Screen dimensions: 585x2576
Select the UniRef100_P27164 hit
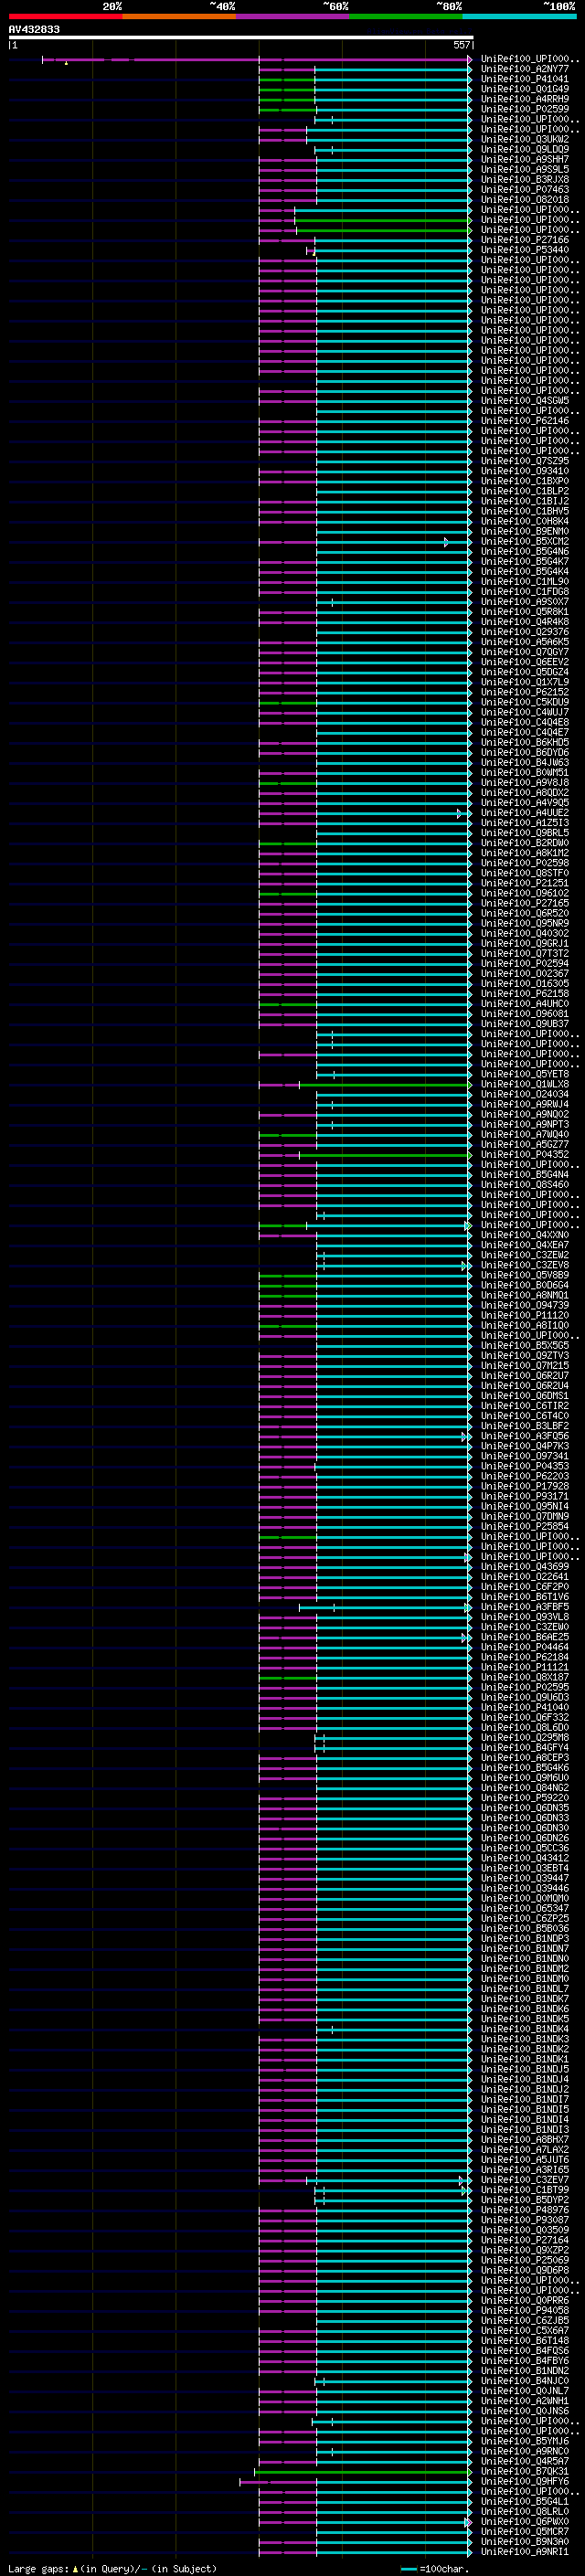pos(525,2240)
